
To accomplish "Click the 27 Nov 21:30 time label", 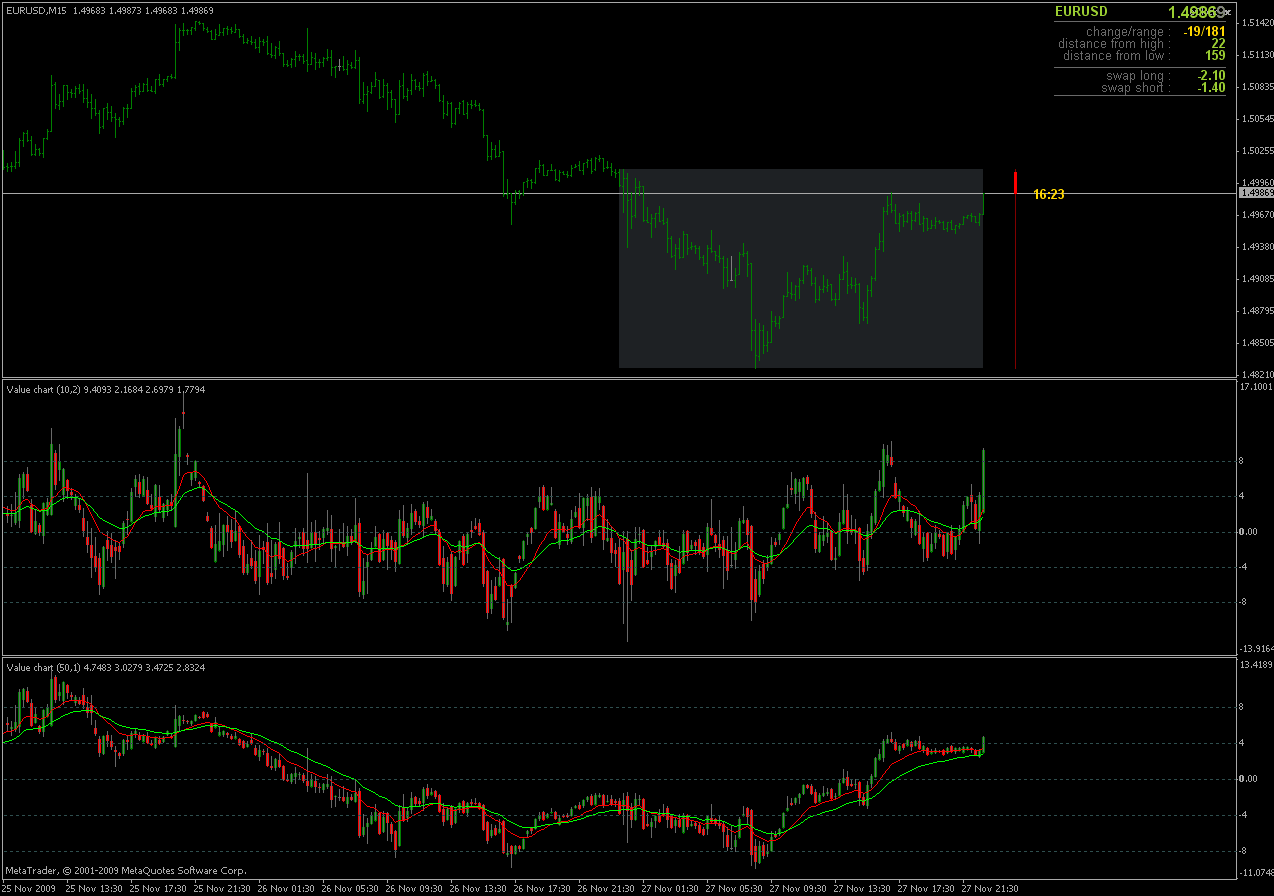I will 992,888.
